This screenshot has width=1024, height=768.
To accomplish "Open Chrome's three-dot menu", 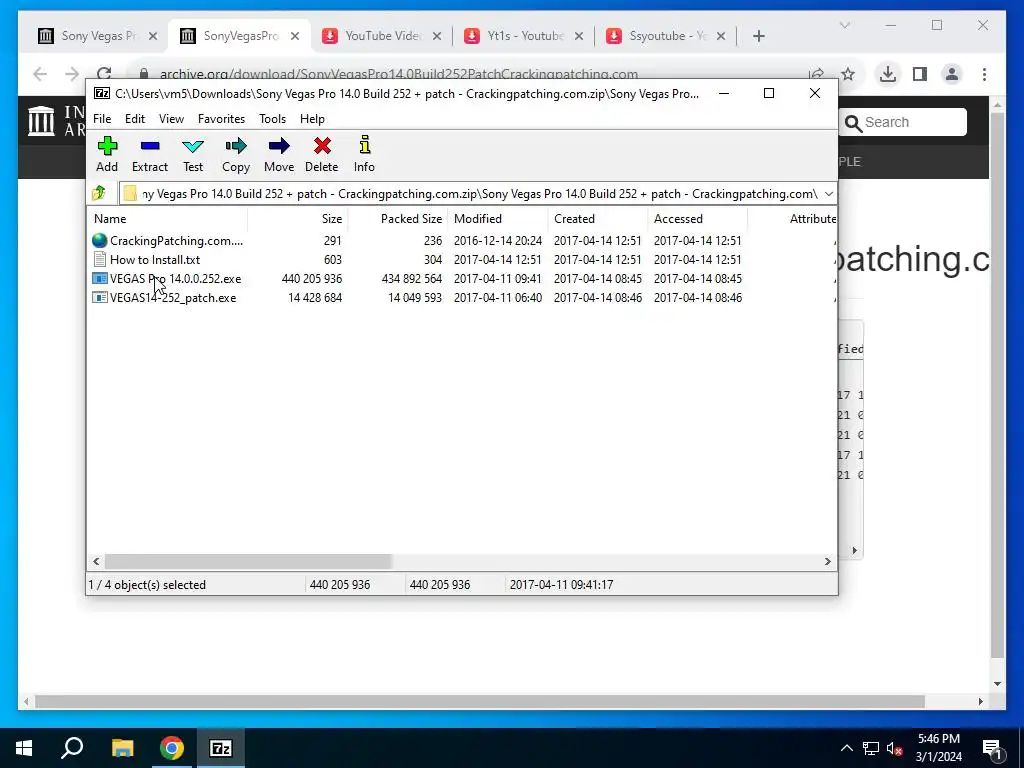I will (984, 74).
